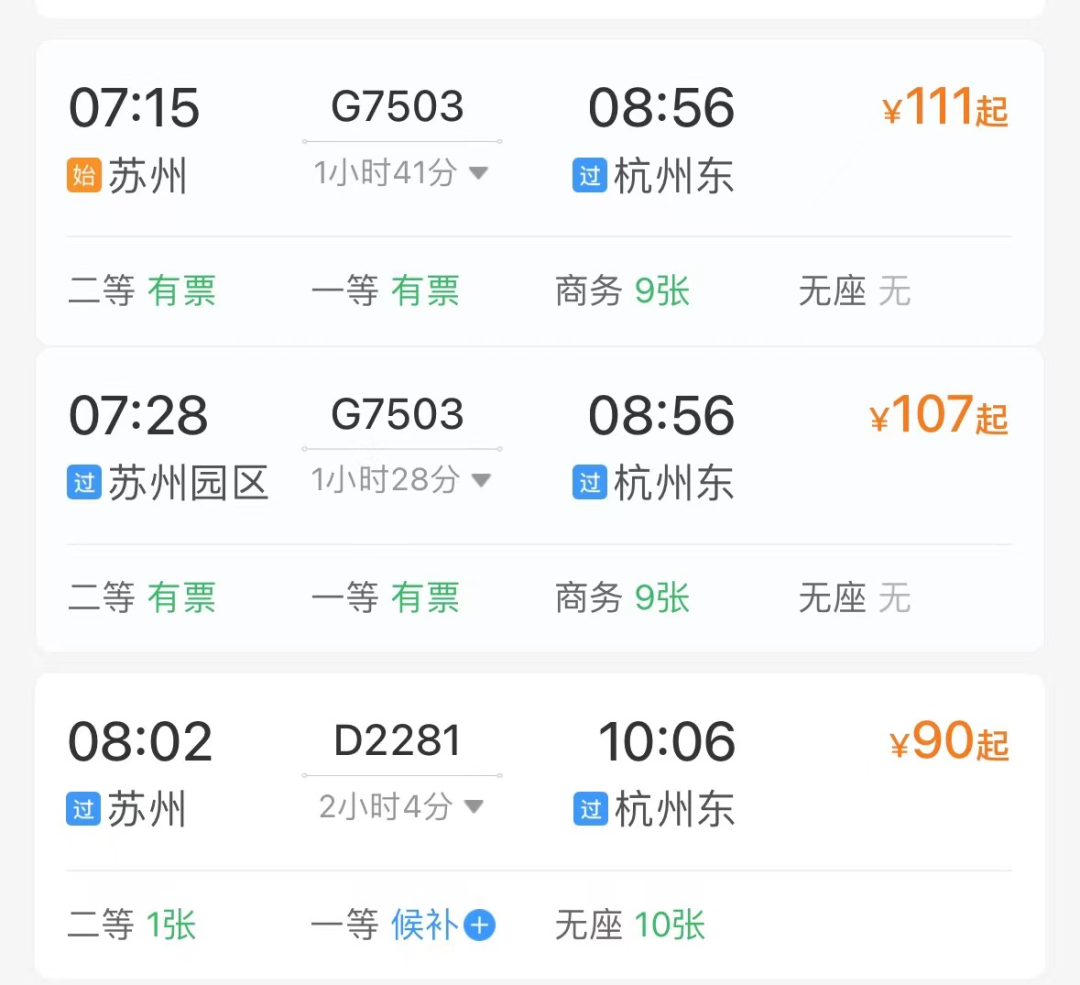
Task: Choose 二等 有票 on the 07:28 train
Action: (x=142, y=598)
